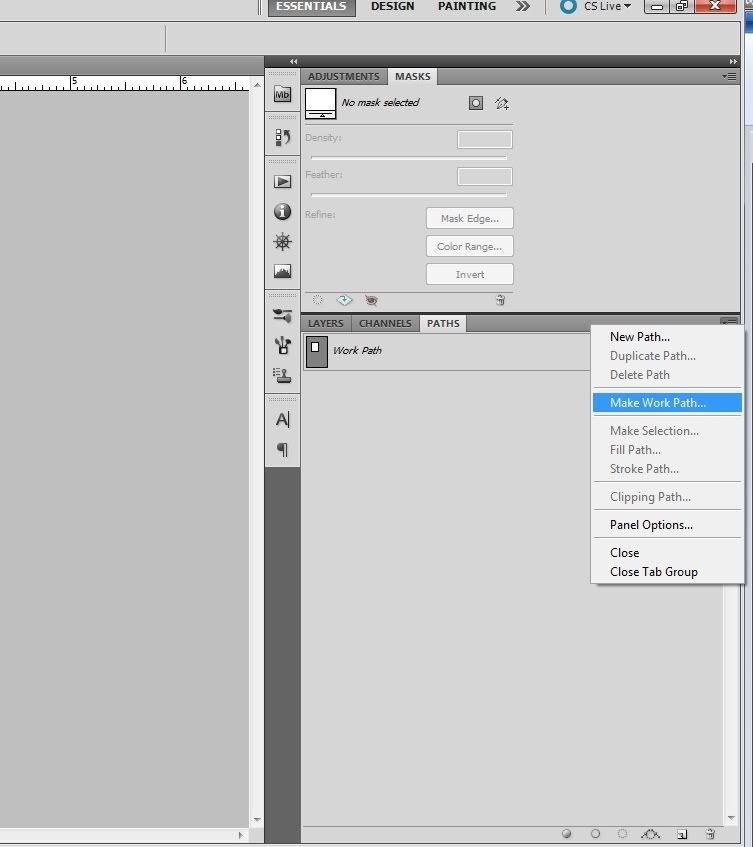Image resolution: width=753 pixels, height=847 pixels.
Task: Click the Feather value field
Action: [485, 176]
